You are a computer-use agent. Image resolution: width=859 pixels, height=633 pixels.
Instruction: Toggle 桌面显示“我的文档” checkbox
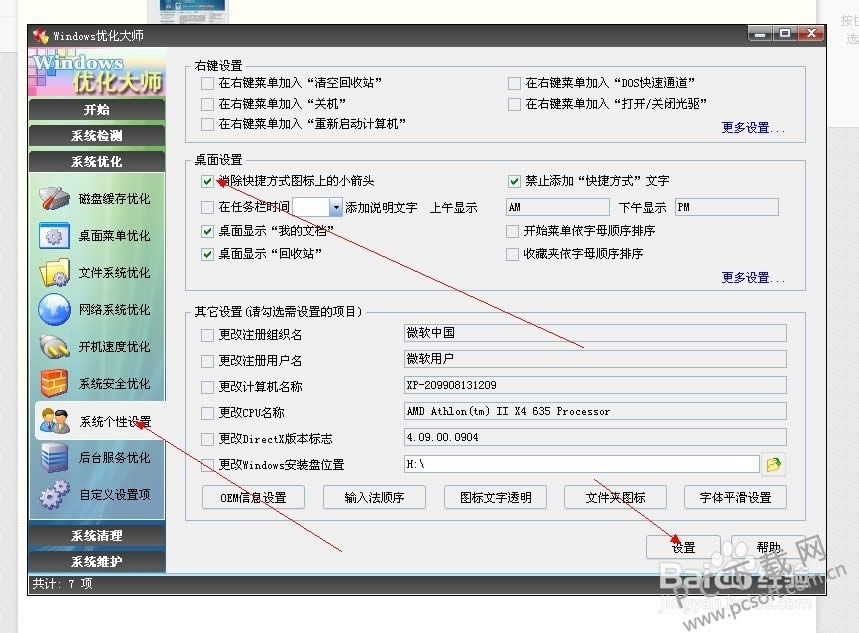207,231
